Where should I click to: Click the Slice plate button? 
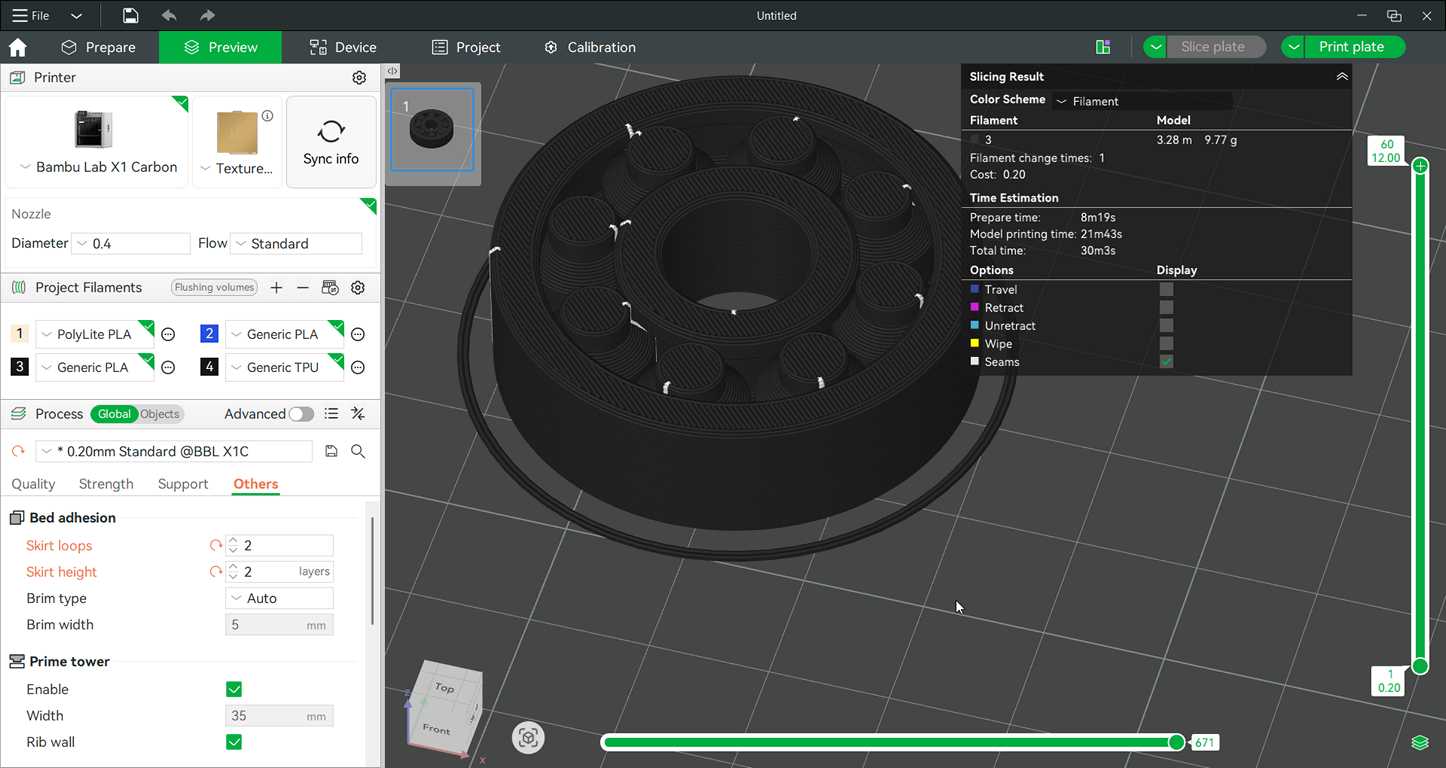1217,47
